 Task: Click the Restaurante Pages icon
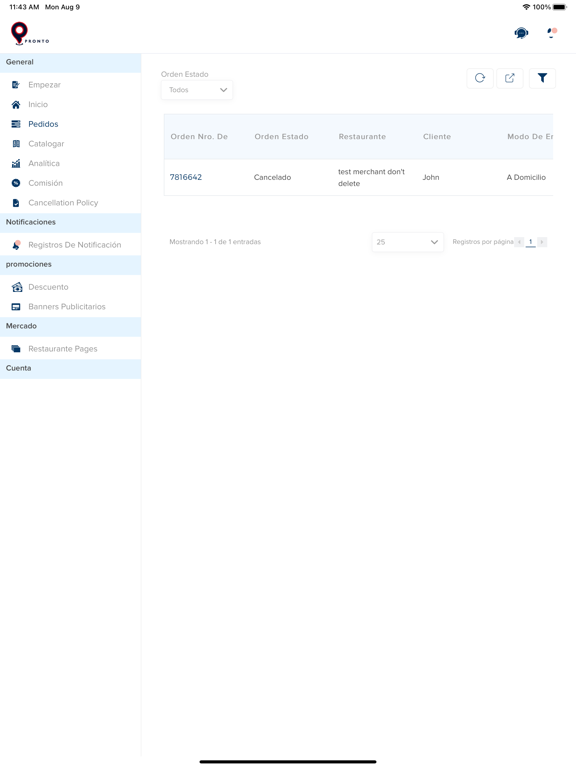point(16,349)
